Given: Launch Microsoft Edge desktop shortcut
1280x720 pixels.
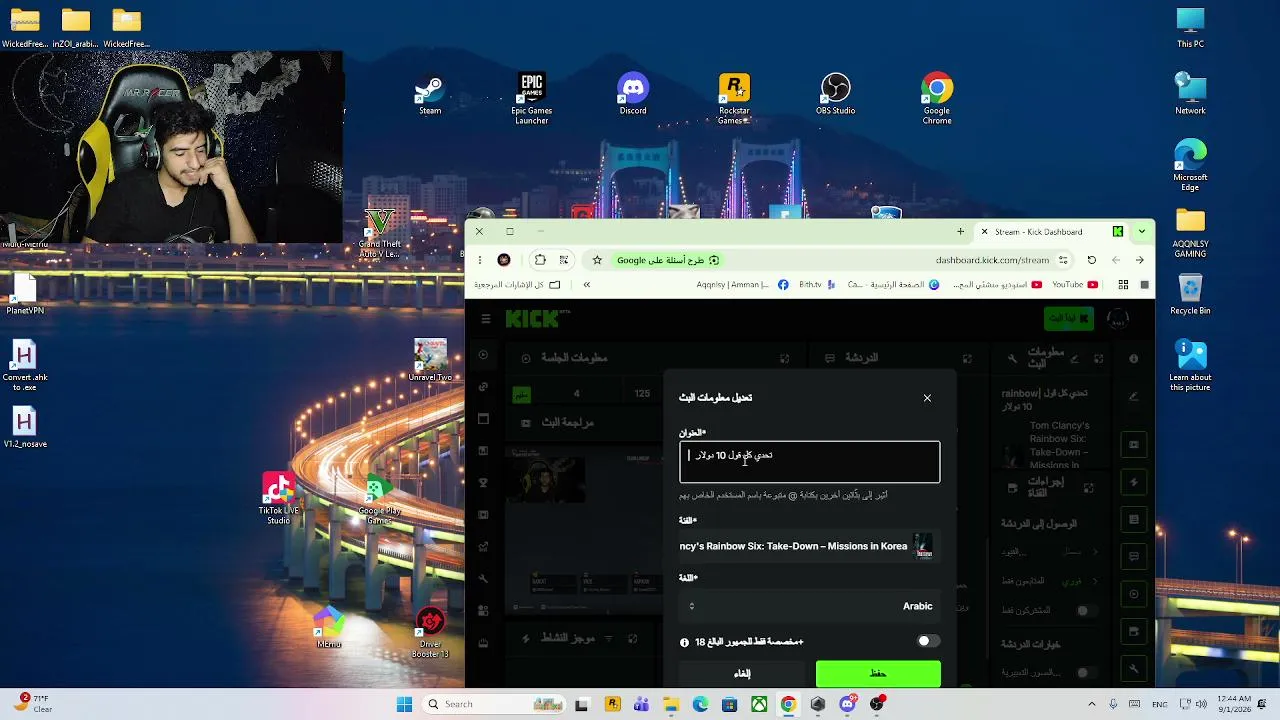Looking at the screenshot, I should pyautogui.click(x=1190, y=165).
